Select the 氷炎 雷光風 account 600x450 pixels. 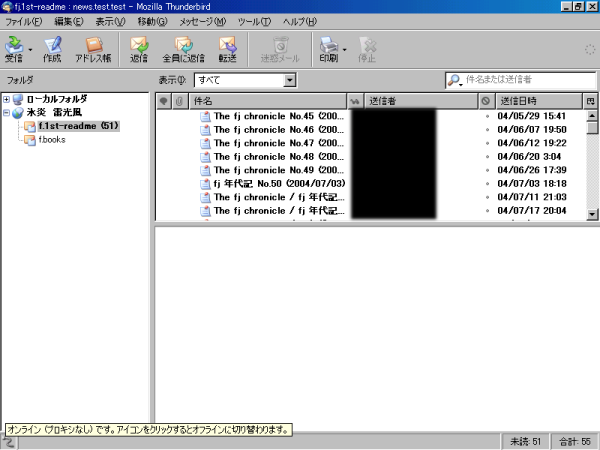tap(54, 112)
